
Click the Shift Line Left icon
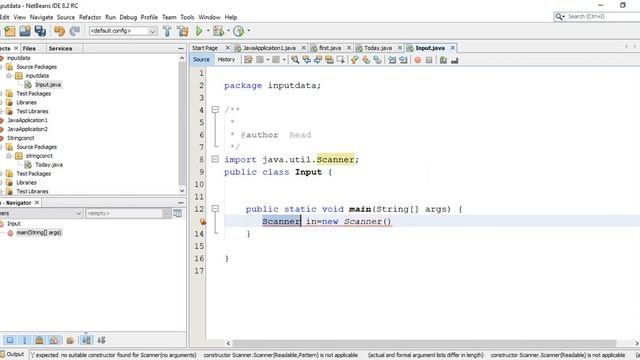pyautogui.click(x=392, y=60)
